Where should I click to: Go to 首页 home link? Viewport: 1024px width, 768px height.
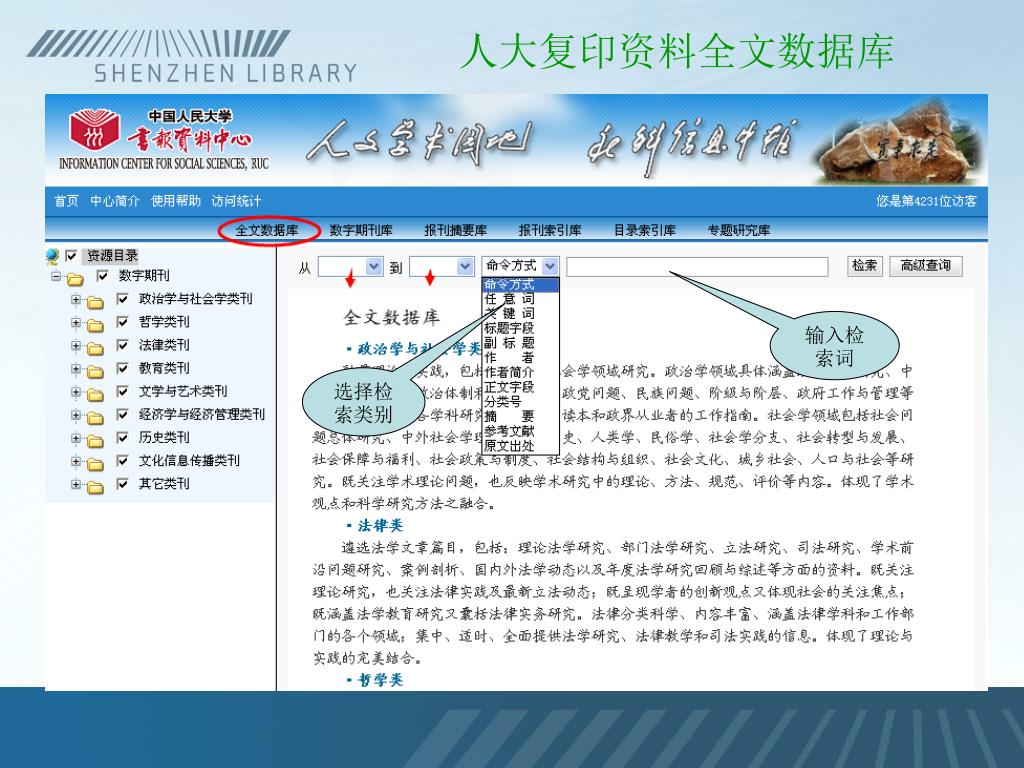coord(66,201)
